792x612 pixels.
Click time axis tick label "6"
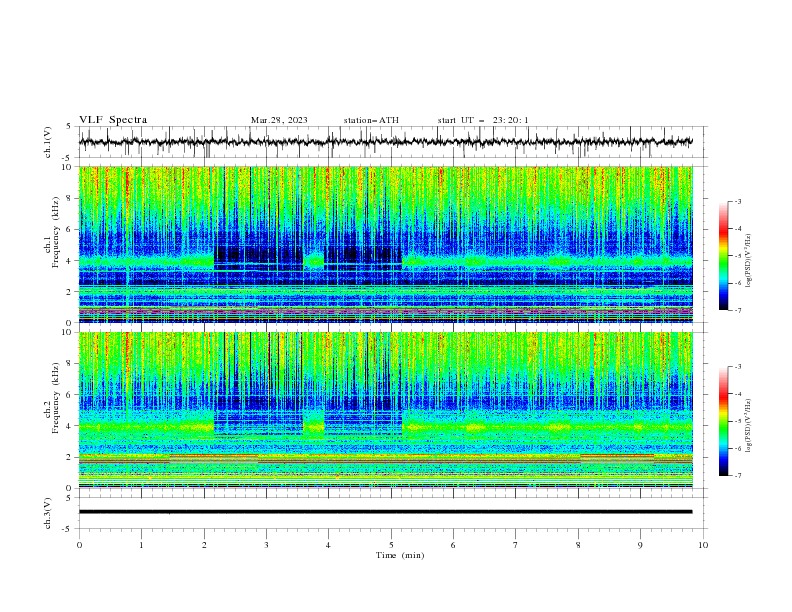[x=453, y=545]
